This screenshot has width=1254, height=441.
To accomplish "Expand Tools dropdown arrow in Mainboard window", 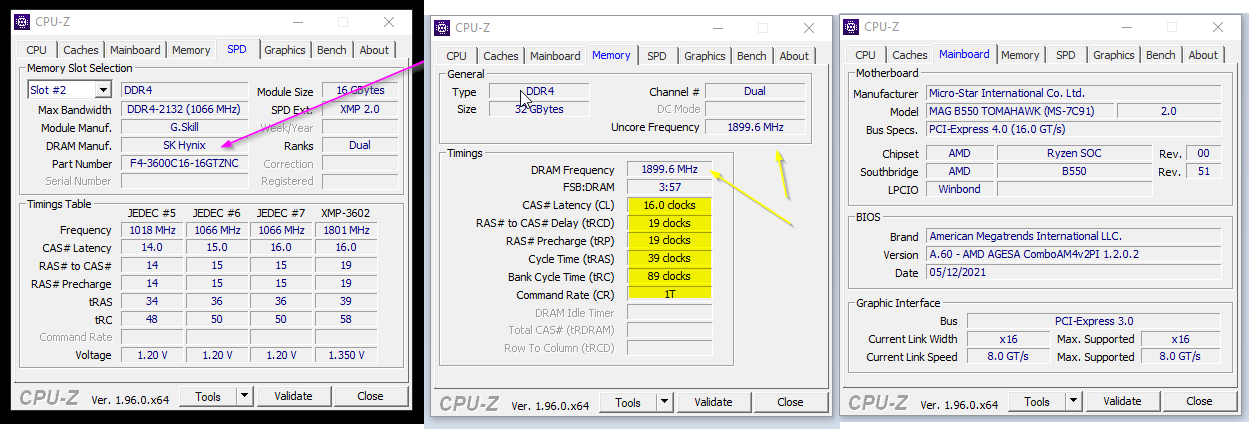I will [1073, 401].
